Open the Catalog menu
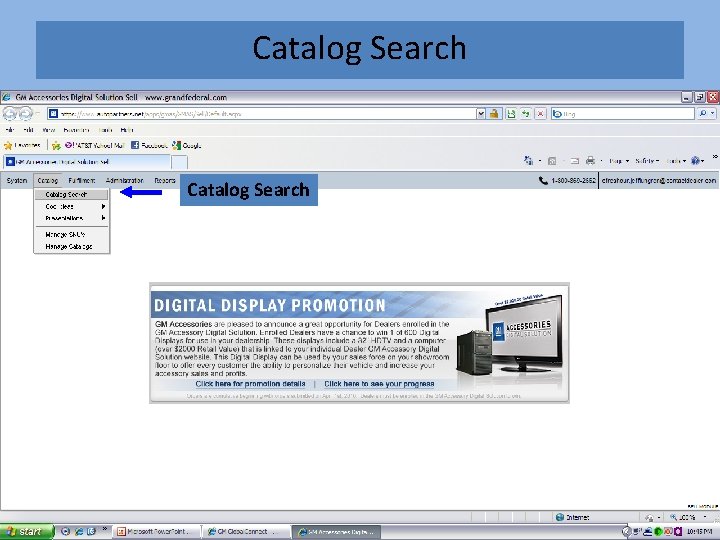Screen dimensions: 720x540 (x=47, y=180)
